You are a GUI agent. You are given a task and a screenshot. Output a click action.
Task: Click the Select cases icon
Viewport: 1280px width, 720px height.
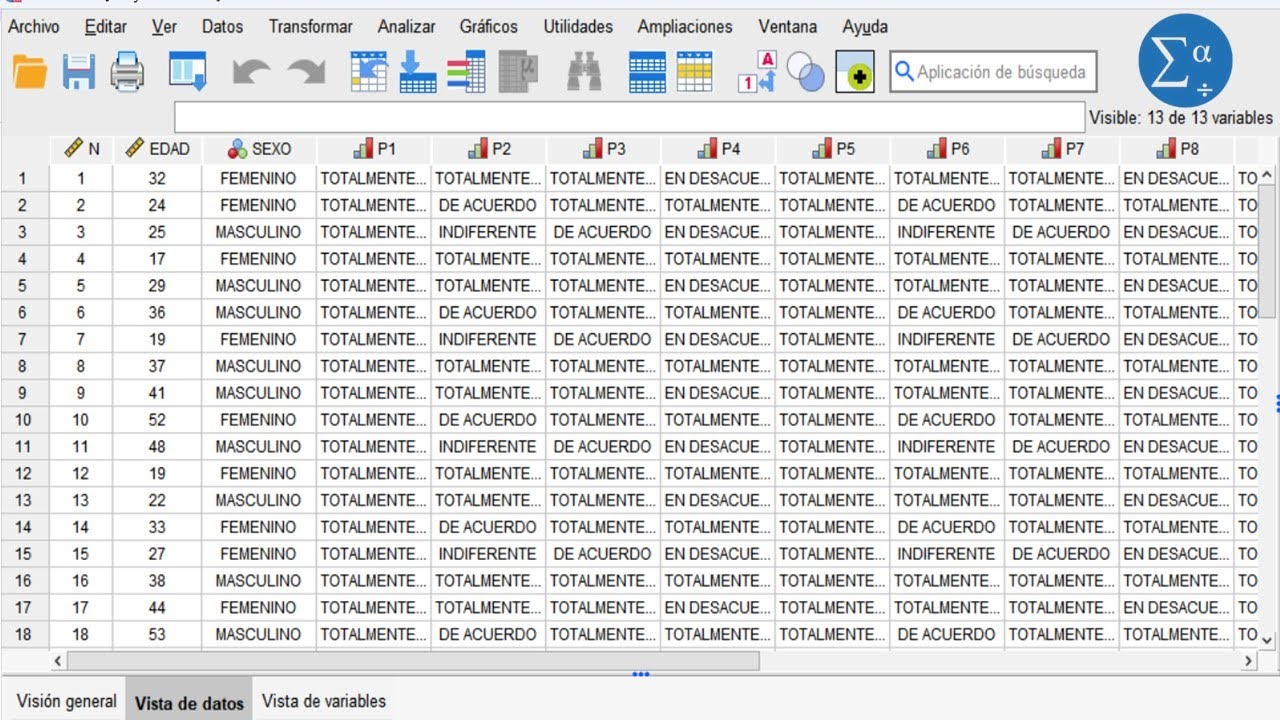(x=695, y=72)
